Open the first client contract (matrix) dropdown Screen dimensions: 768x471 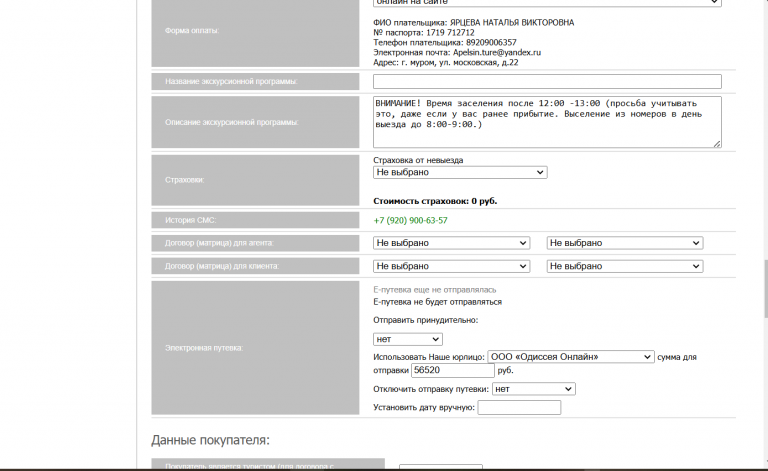click(451, 266)
